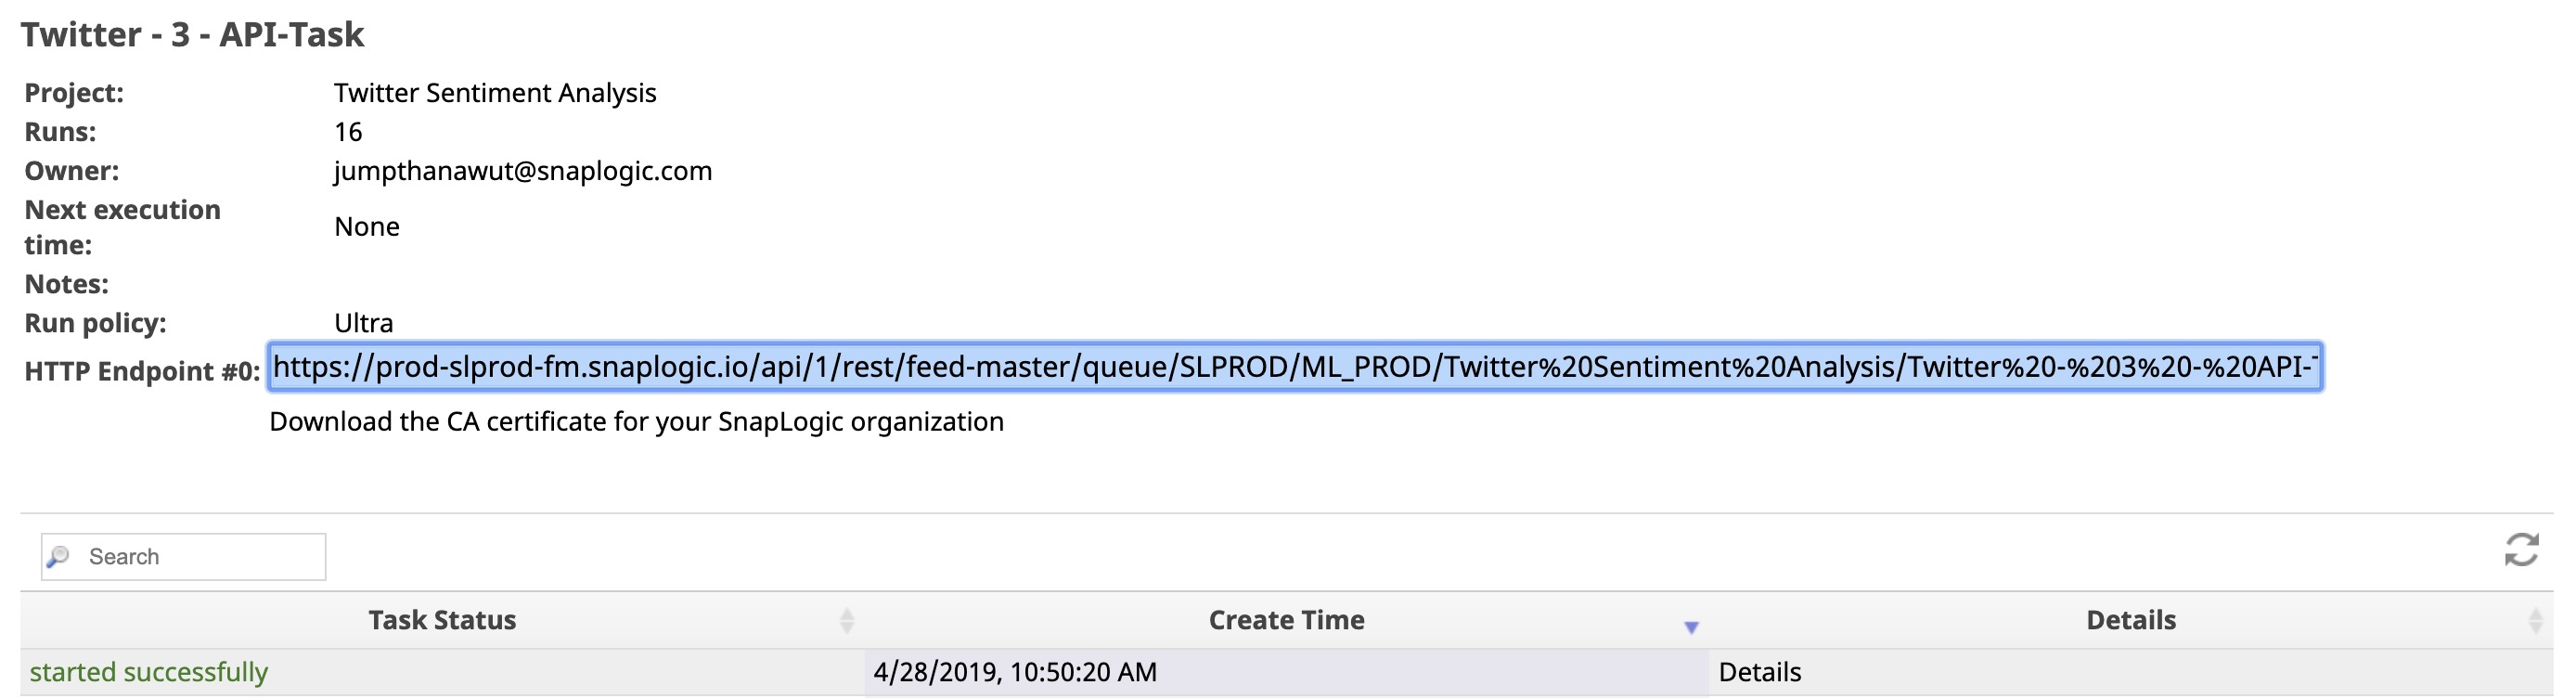Image resolution: width=2576 pixels, height=698 pixels.
Task: Click the title Twitter - 3 - API-Task
Action: click(192, 35)
